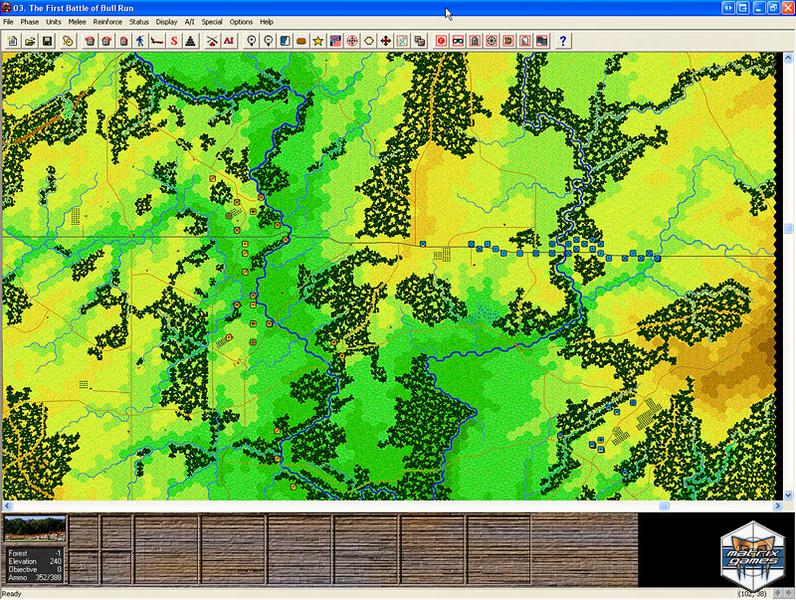Click the blue question mark help icon

[563, 41]
